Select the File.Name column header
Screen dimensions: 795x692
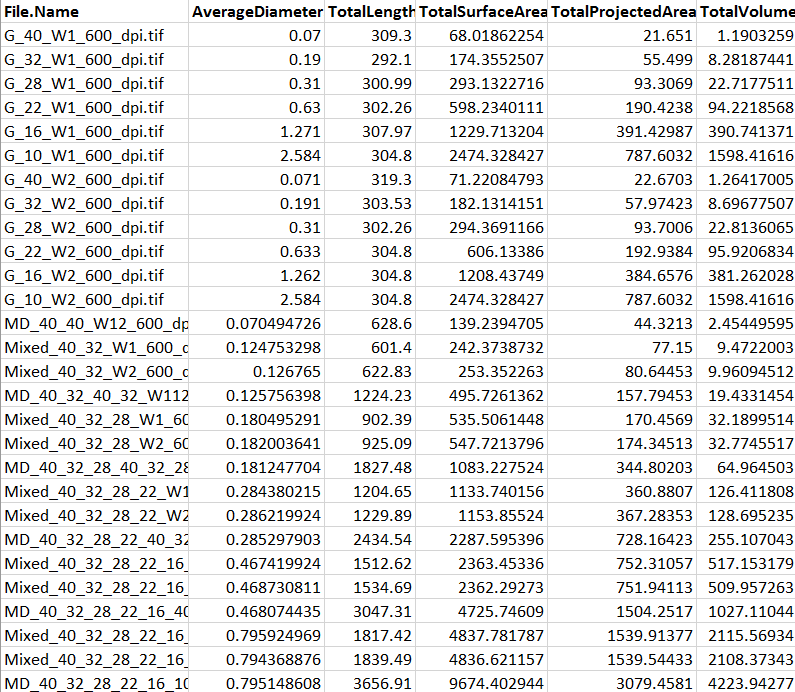pyautogui.click(x=94, y=12)
